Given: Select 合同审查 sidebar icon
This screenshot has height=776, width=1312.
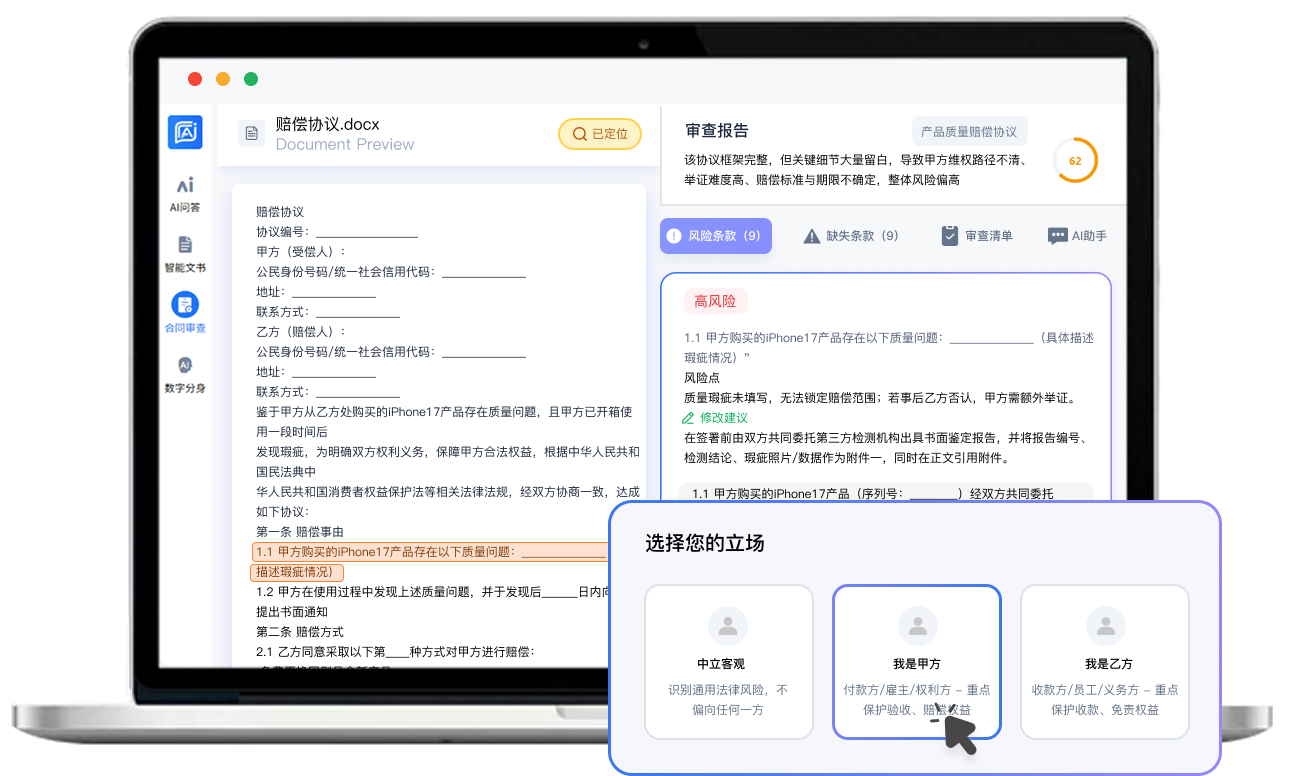Looking at the screenshot, I should coord(185,313).
